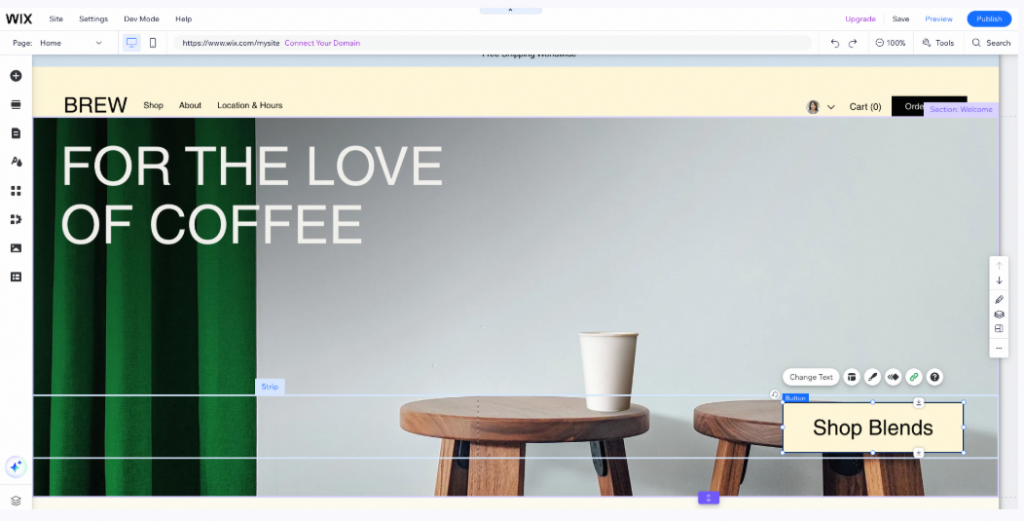The width and height of the screenshot is (1024, 521).
Task: Open the Site menu
Action: [x=56, y=19]
